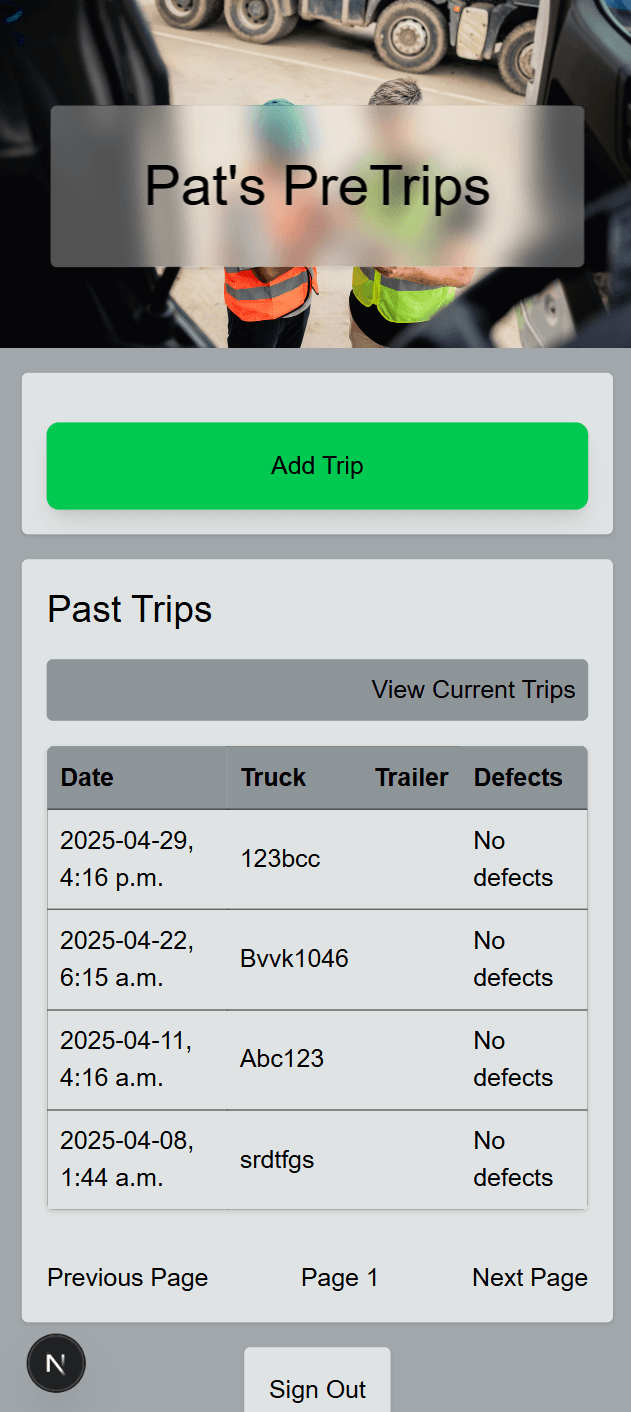
Task: Go to the Next Page
Action: 530,1278
